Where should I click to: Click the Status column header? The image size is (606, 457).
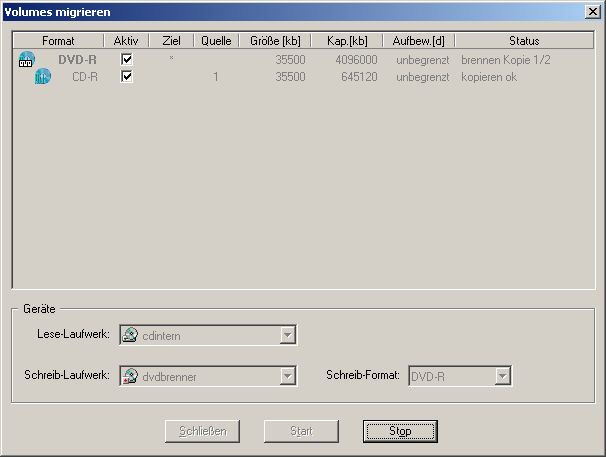pos(523,41)
